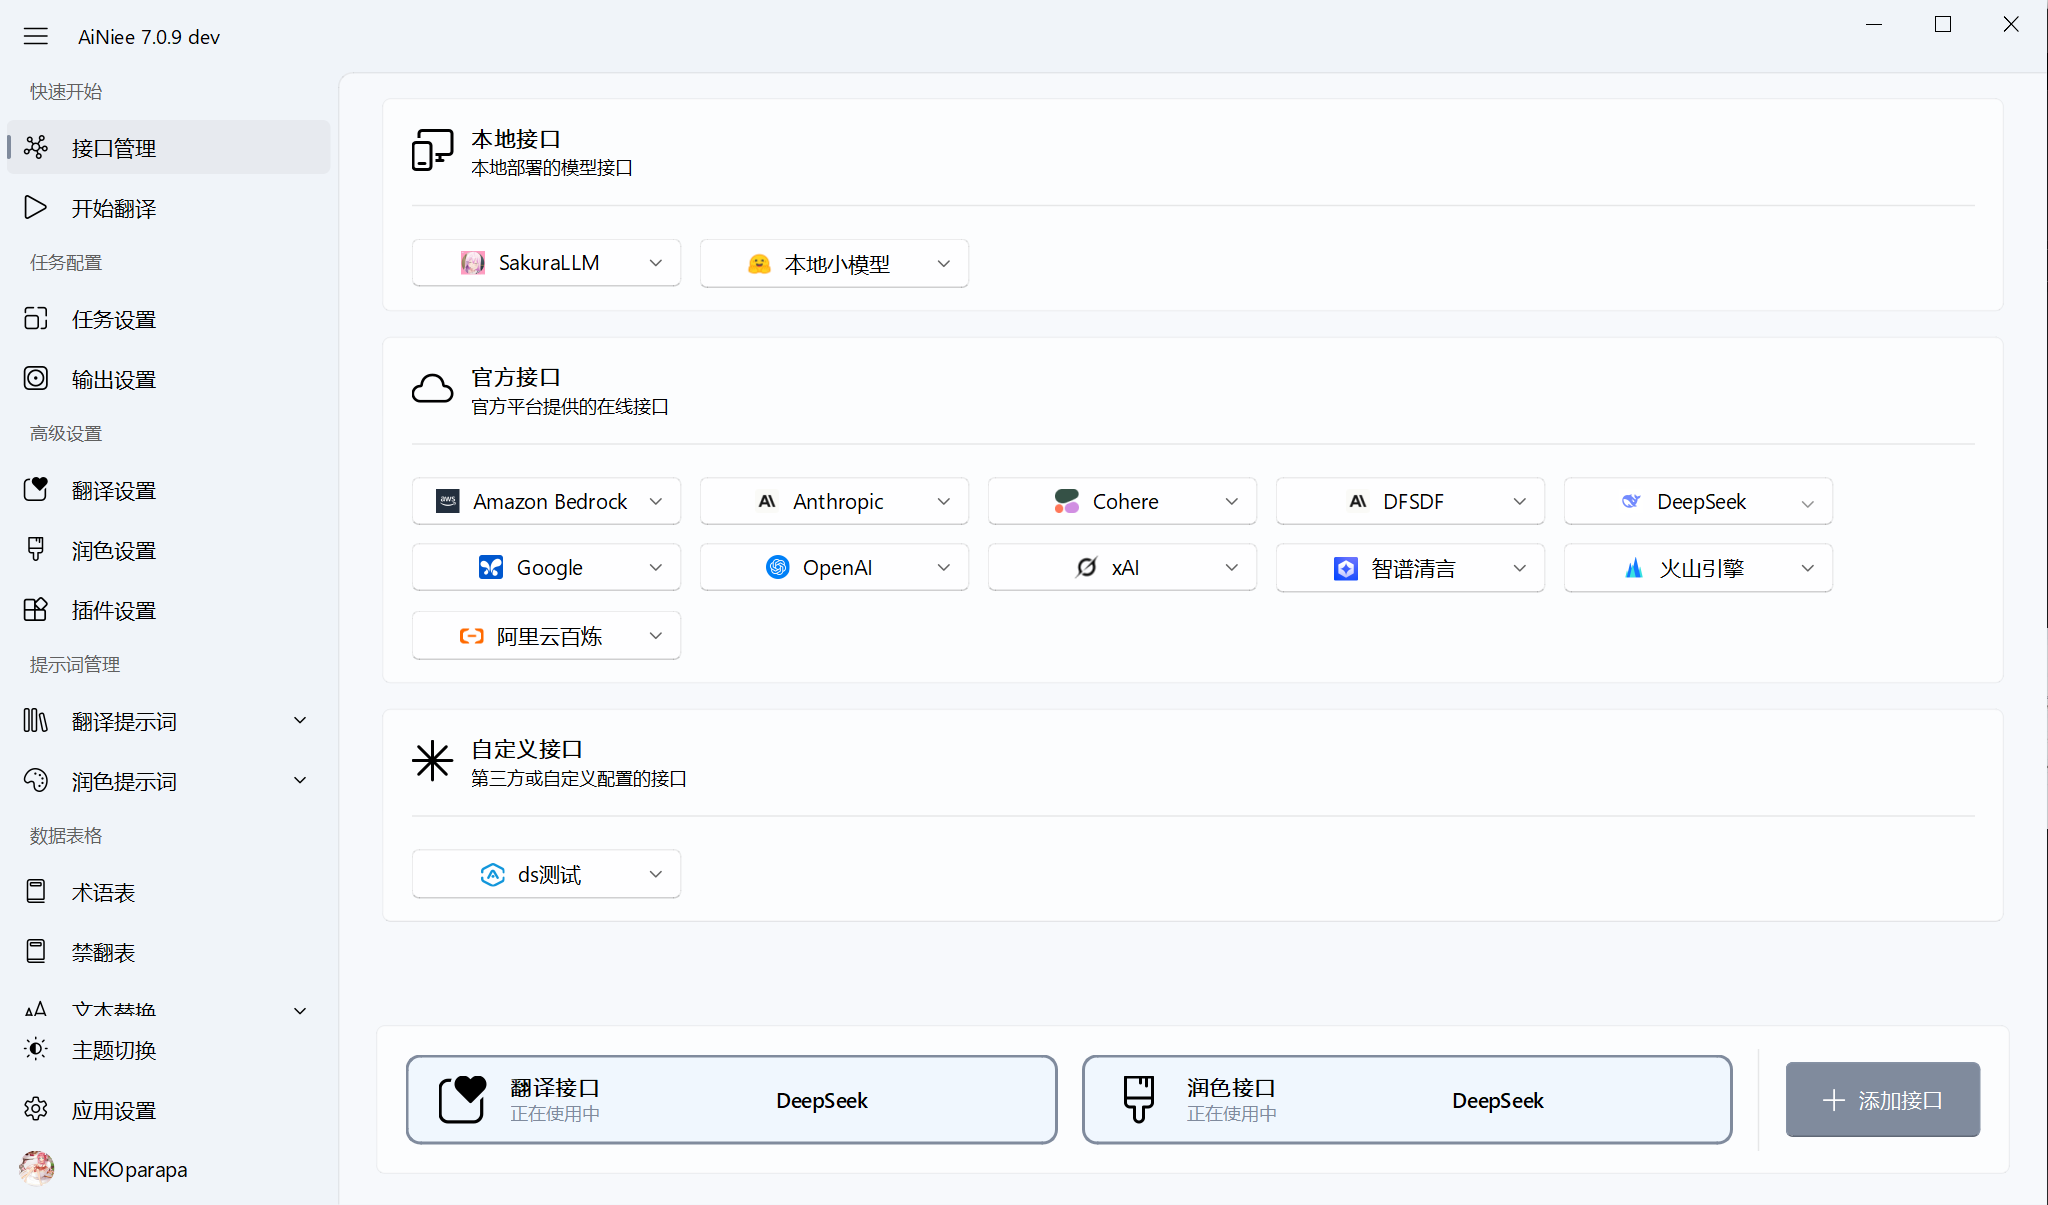Click the NEKOparapa avatar picture

coord(37,1169)
